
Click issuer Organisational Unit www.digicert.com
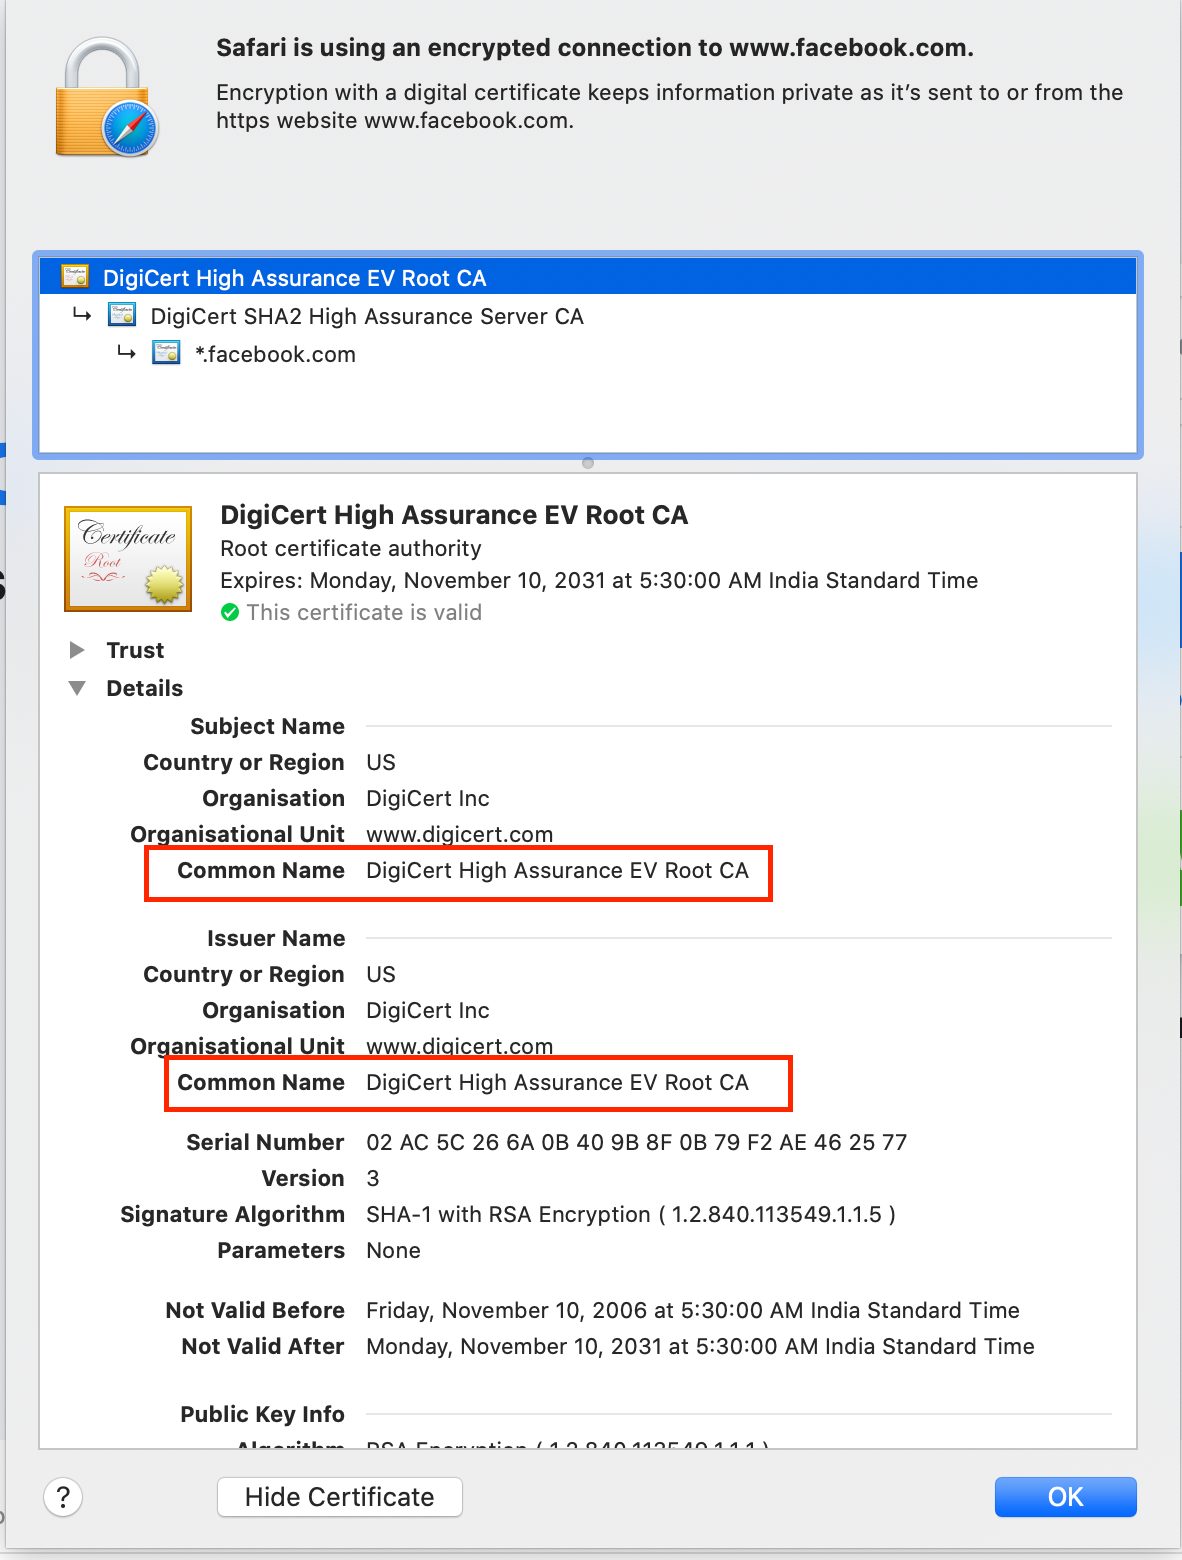click(x=460, y=1046)
